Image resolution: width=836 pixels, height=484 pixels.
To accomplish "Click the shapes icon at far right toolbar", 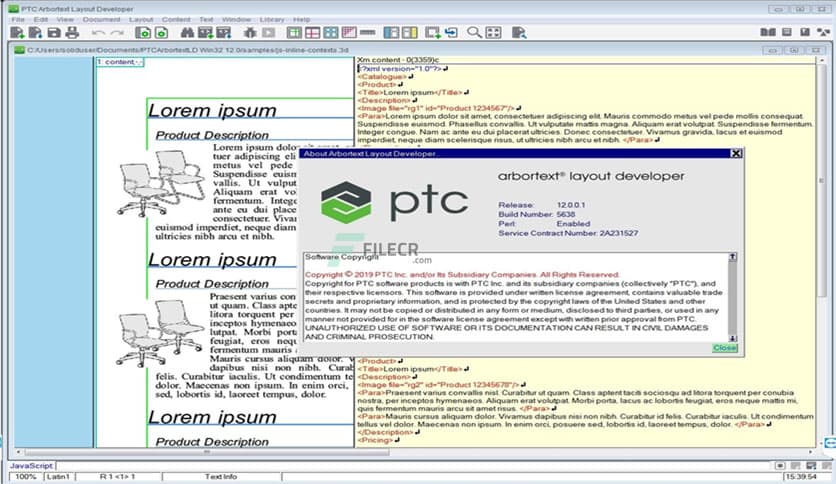I will (x=823, y=32).
